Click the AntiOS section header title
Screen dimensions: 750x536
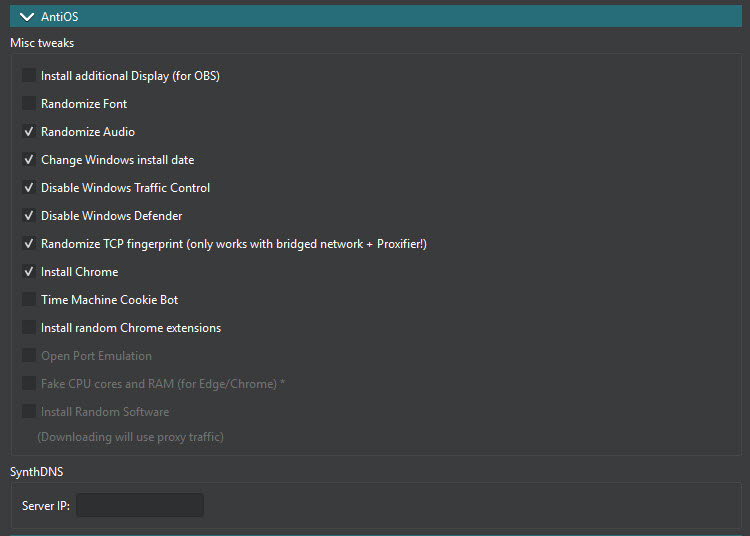tap(59, 16)
